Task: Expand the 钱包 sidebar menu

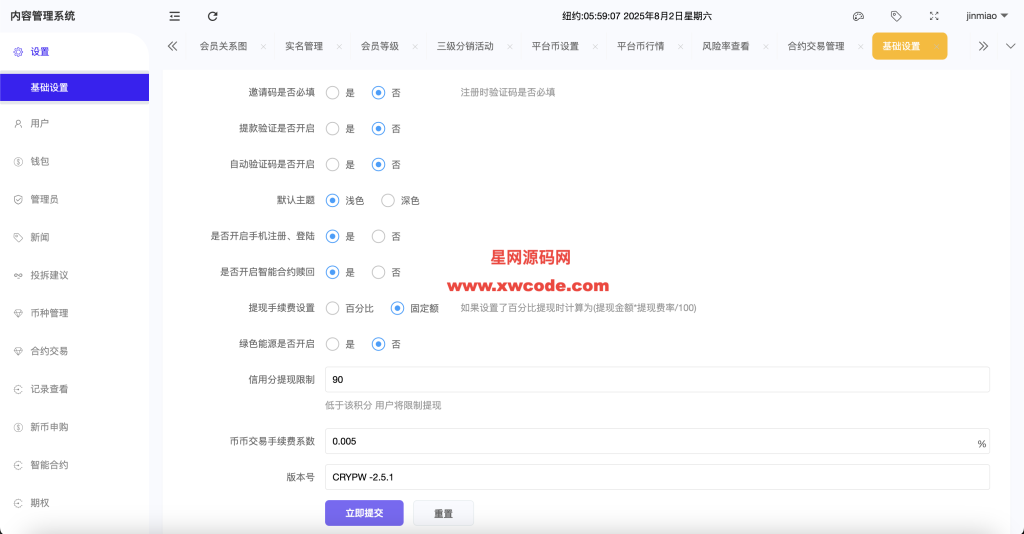Action: click(40, 161)
